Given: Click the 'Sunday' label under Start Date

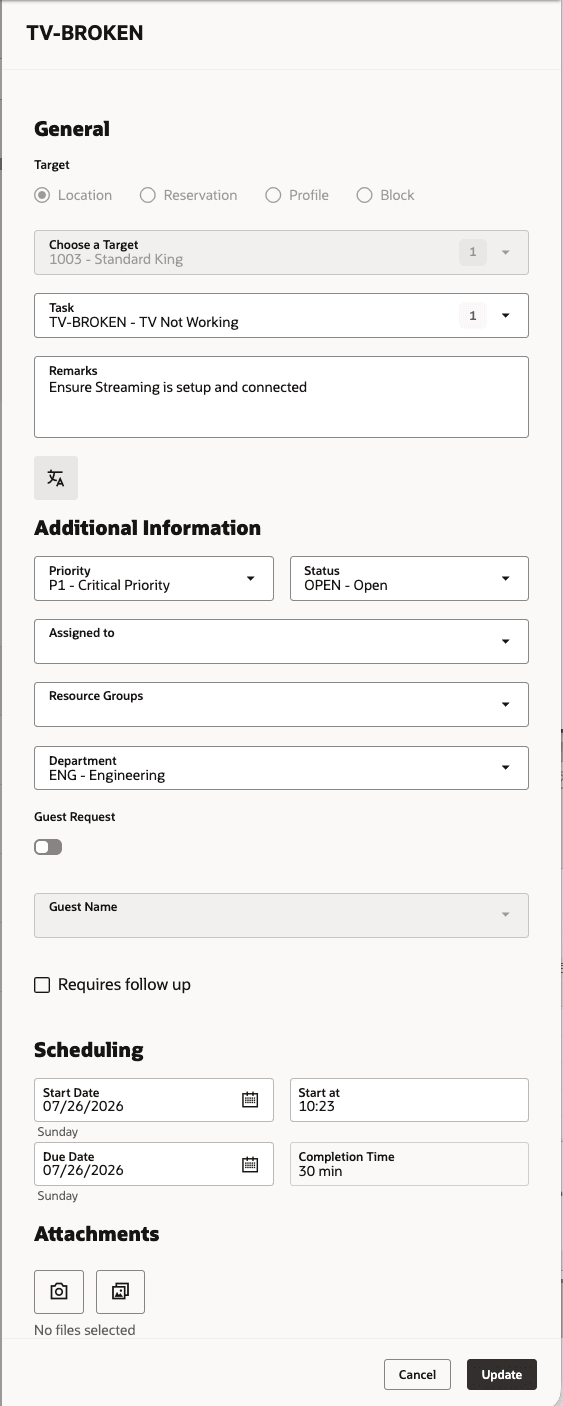Looking at the screenshot, I should [58, 1132].
